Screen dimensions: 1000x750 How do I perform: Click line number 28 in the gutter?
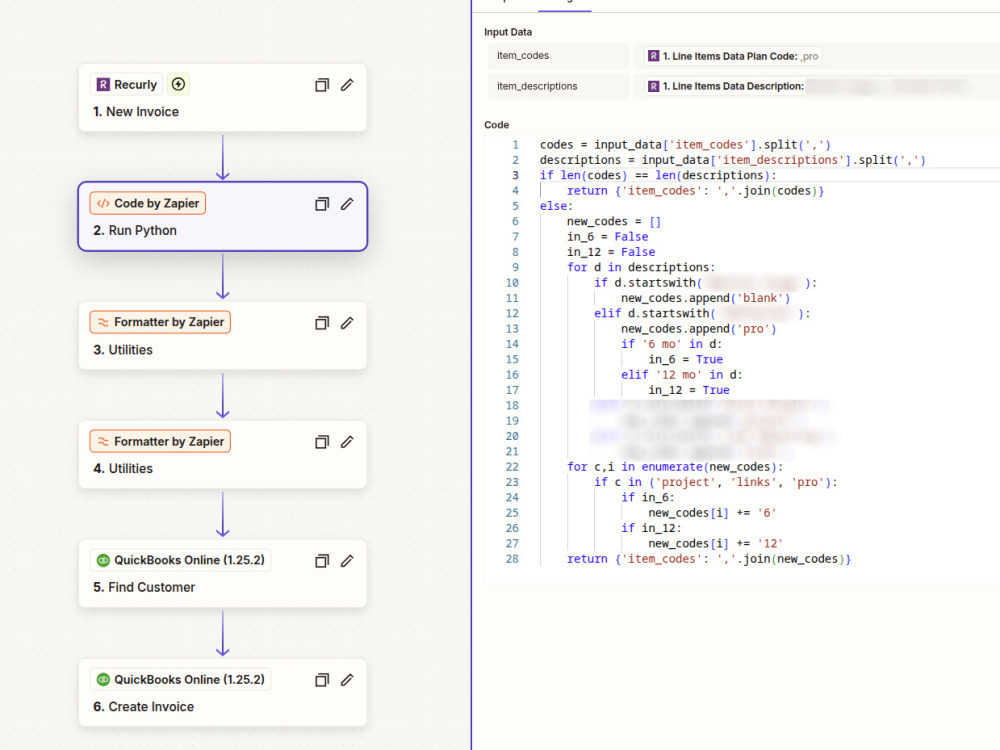point(512,559)
